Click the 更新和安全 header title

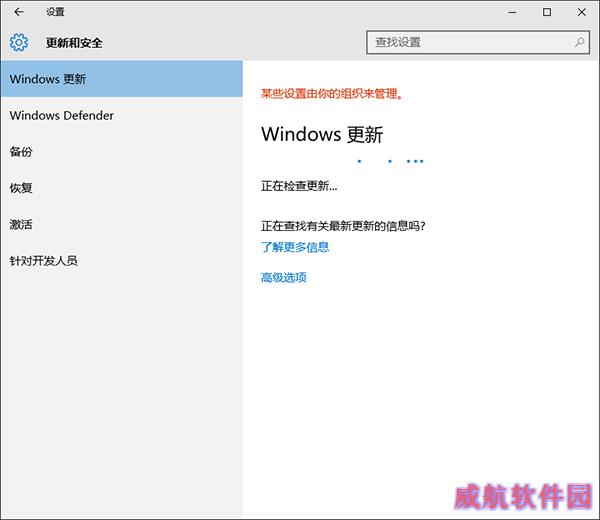pyautogui.click(x=74, y=42)
